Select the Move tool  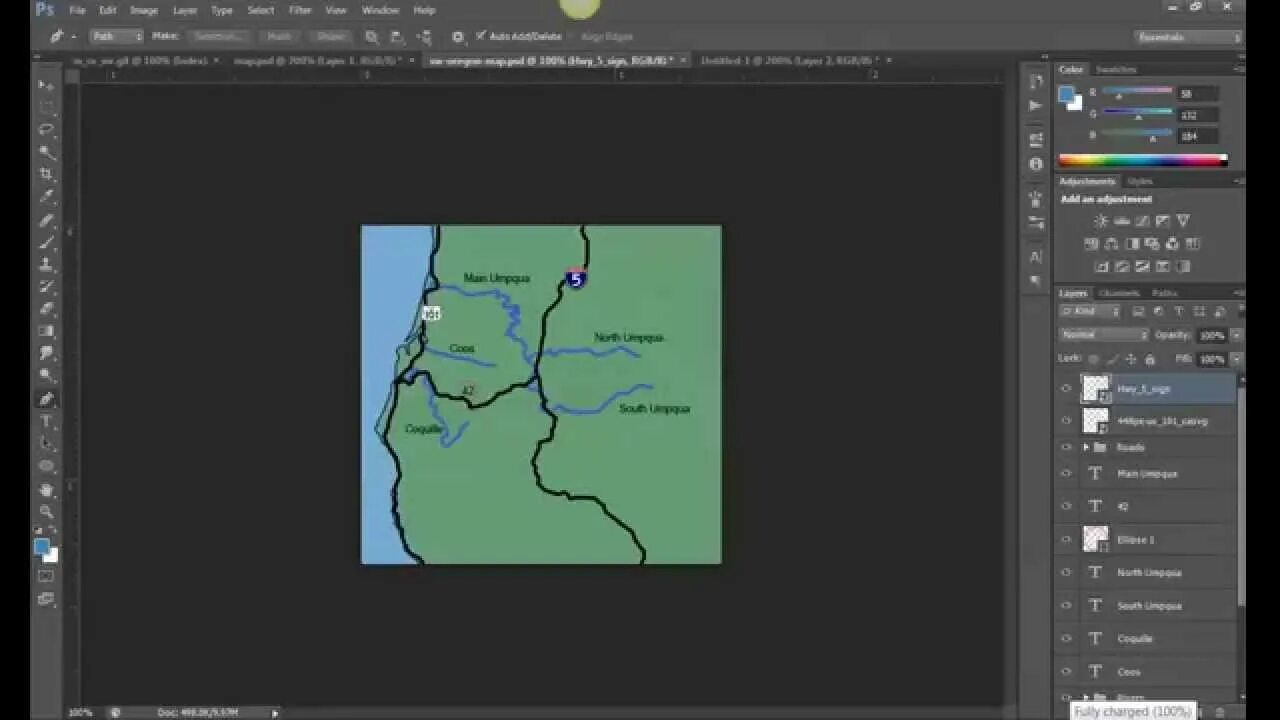(46, 85)
